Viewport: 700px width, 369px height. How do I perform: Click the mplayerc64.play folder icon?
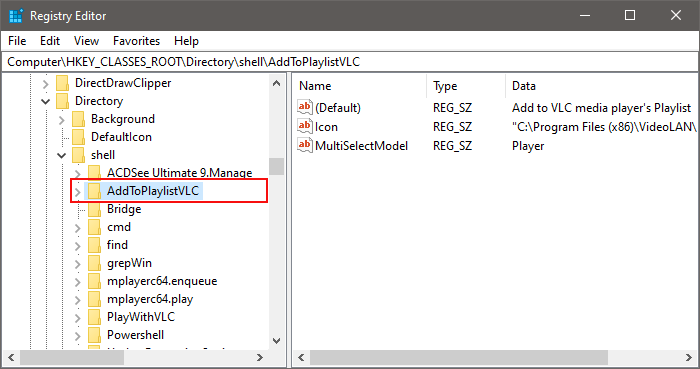[x=95, y=299]
